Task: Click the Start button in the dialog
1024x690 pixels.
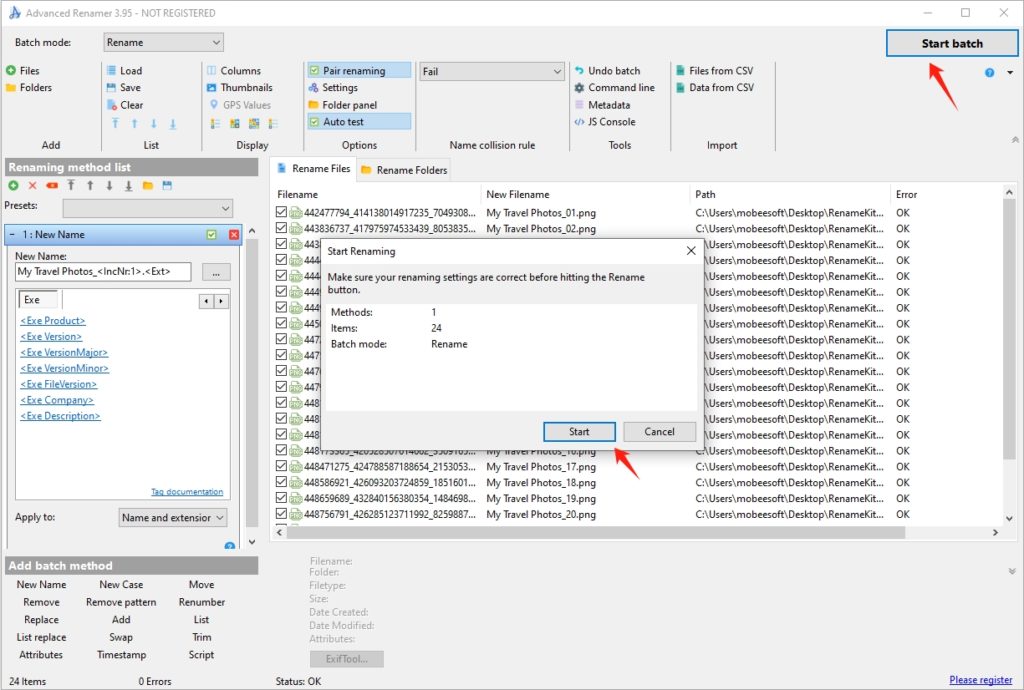Action: click(x=579, y=431)
